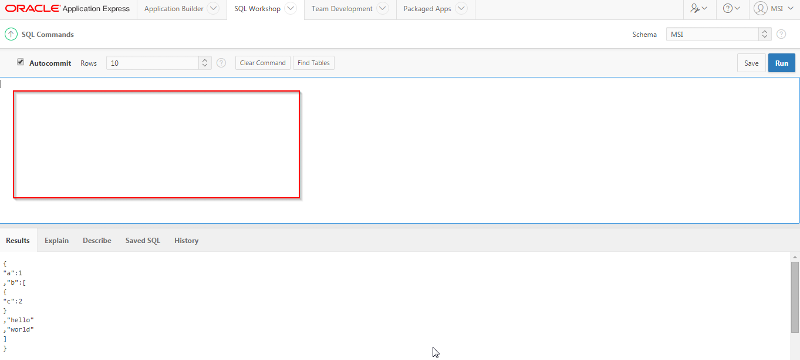Expand the Application Builder dropdown arrow
Viewport: 800px width, 360px height.
214,9
